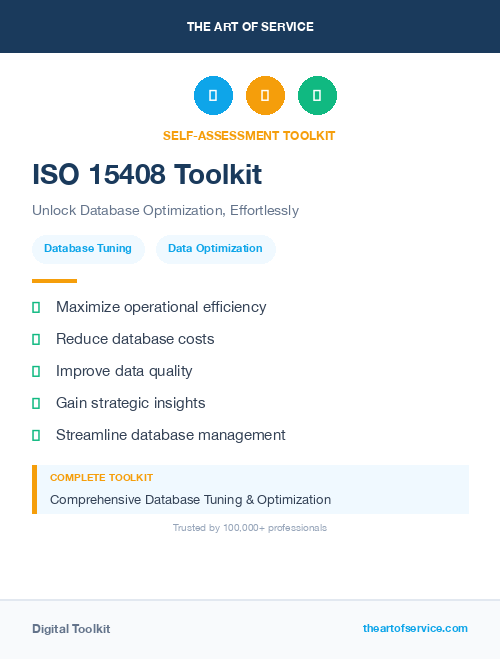
Task: Click the COMPLETE TOOLKIT label
Action: [x=101, y=477]
